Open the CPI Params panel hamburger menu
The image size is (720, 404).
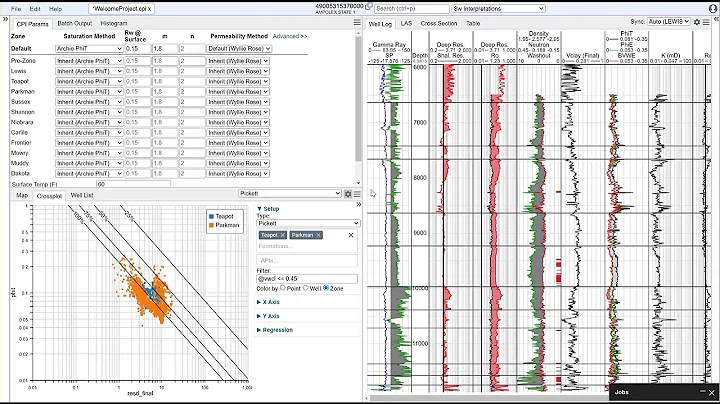click(357, 22)
